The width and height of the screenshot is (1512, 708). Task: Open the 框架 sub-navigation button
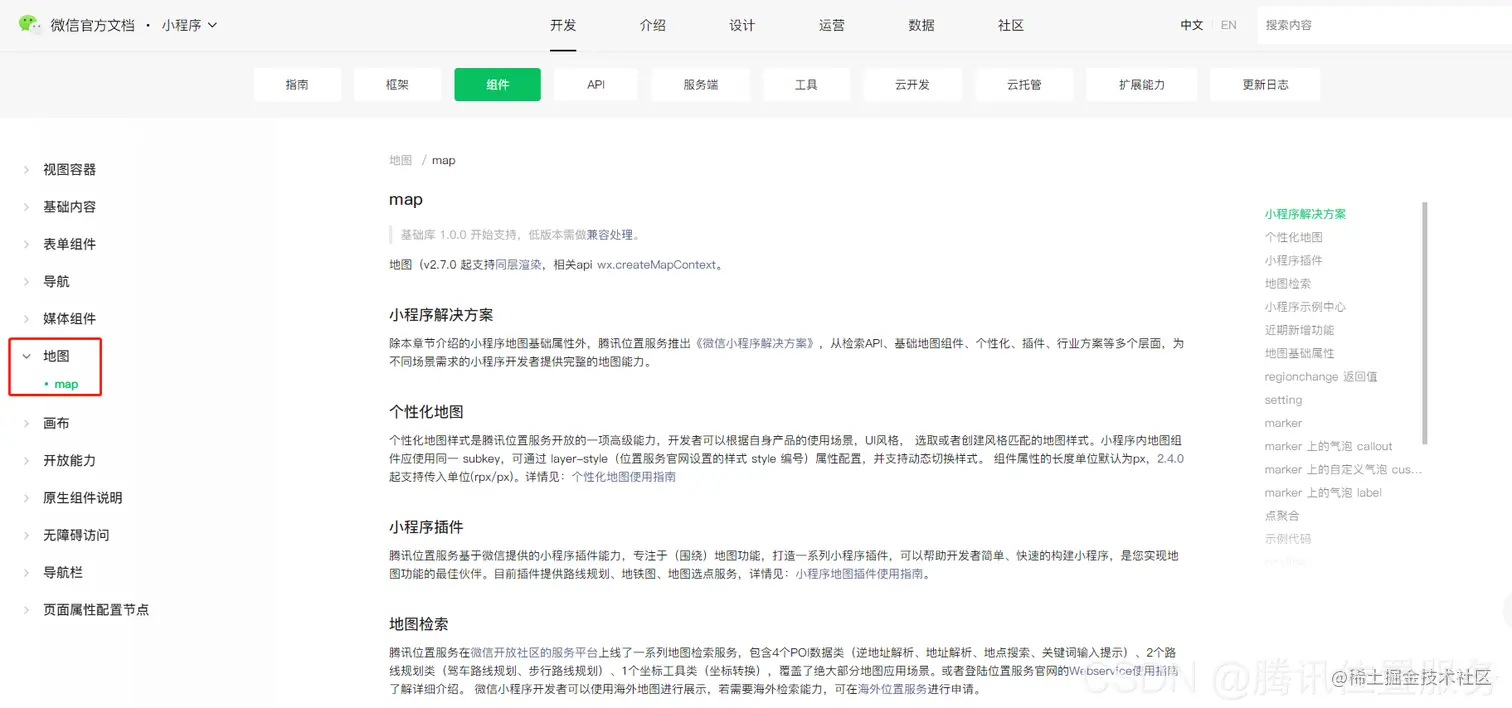(x=397, y=85)
